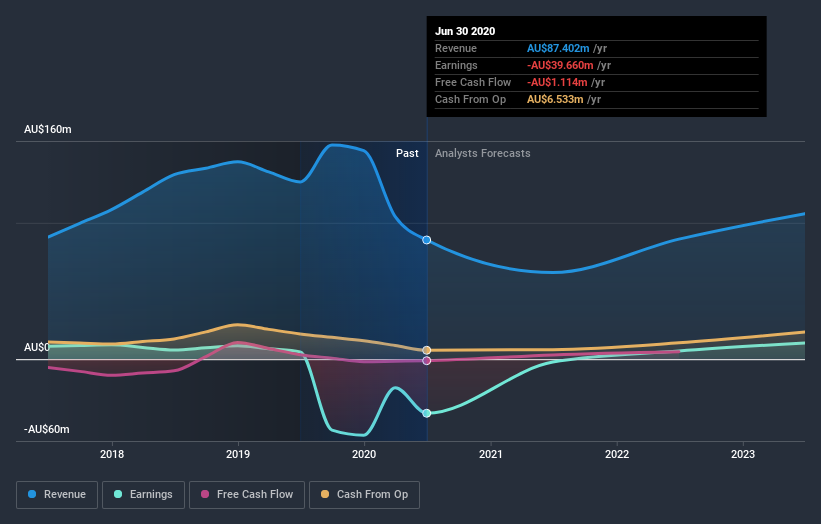Click the Past section label

point(407,153)
